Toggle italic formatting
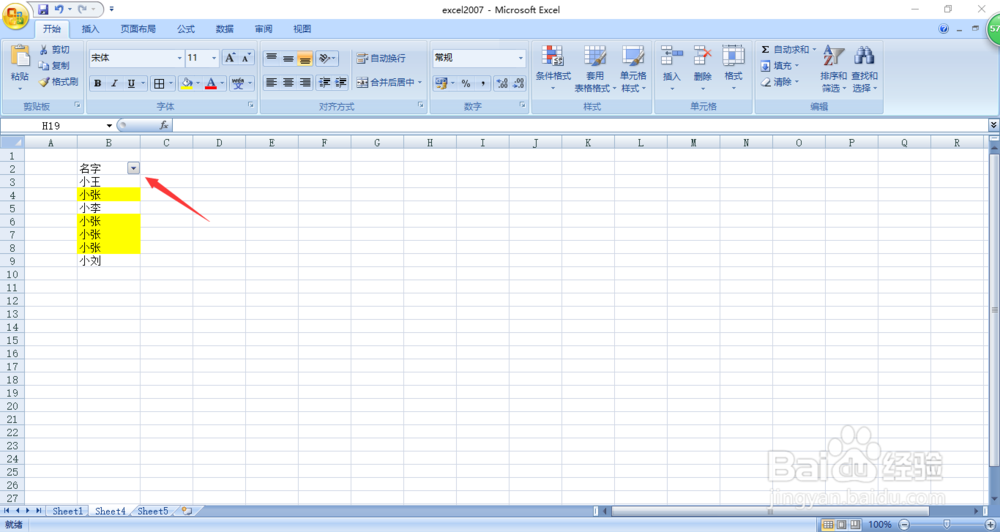The image size is (1000, 532). pyautogui.click(x=114, y=83)
